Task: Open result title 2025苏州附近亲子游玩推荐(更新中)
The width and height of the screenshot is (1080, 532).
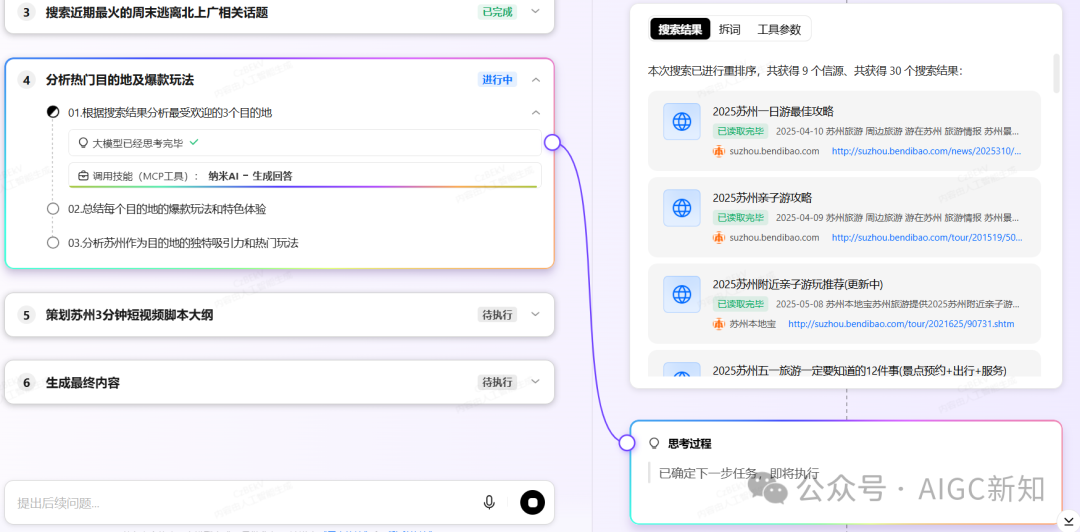Action: click(x=798, y=284)
